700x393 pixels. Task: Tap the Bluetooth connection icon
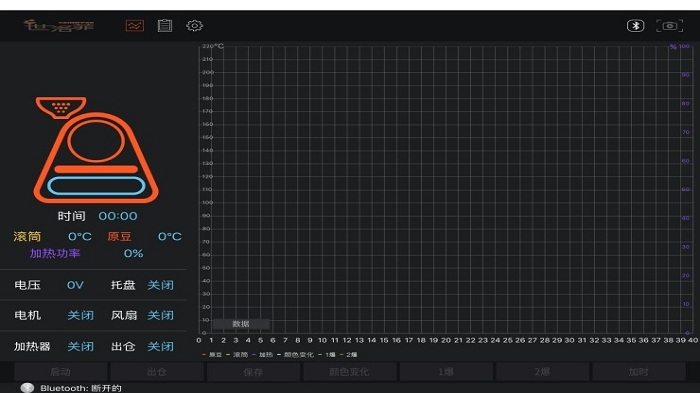click(635, 26)
